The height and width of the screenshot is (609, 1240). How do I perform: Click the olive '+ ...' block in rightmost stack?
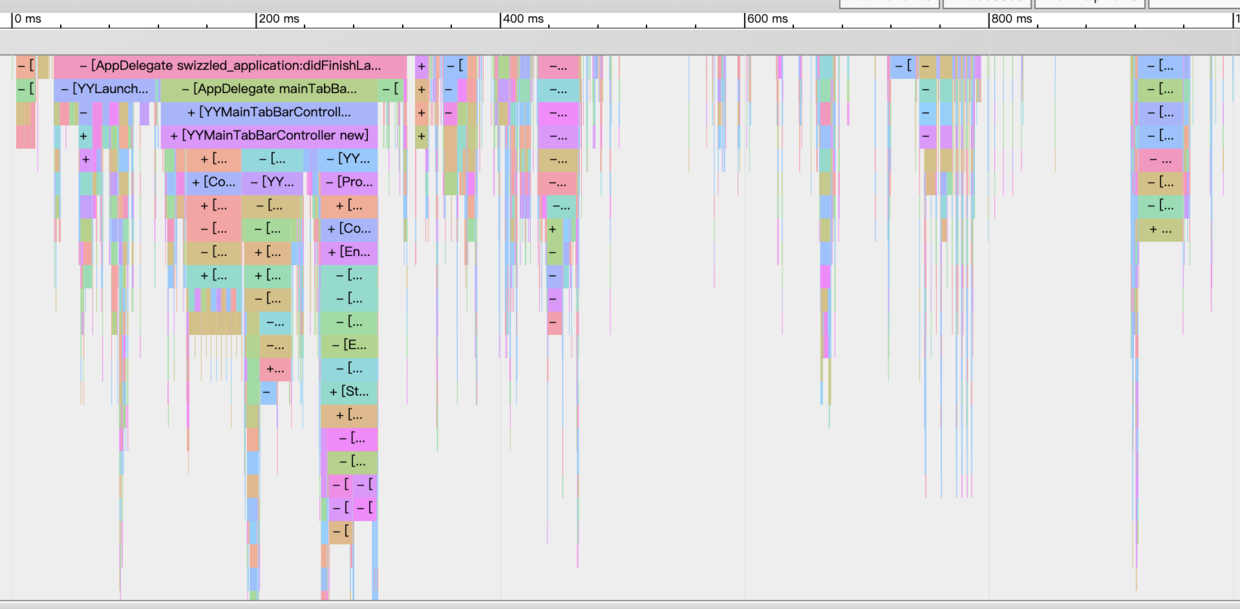tap(1160, 229)
